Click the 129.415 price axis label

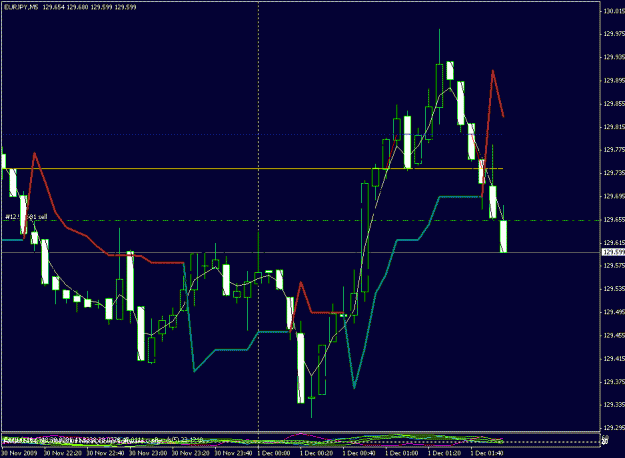pyautogui.click(x=614, y=358)
